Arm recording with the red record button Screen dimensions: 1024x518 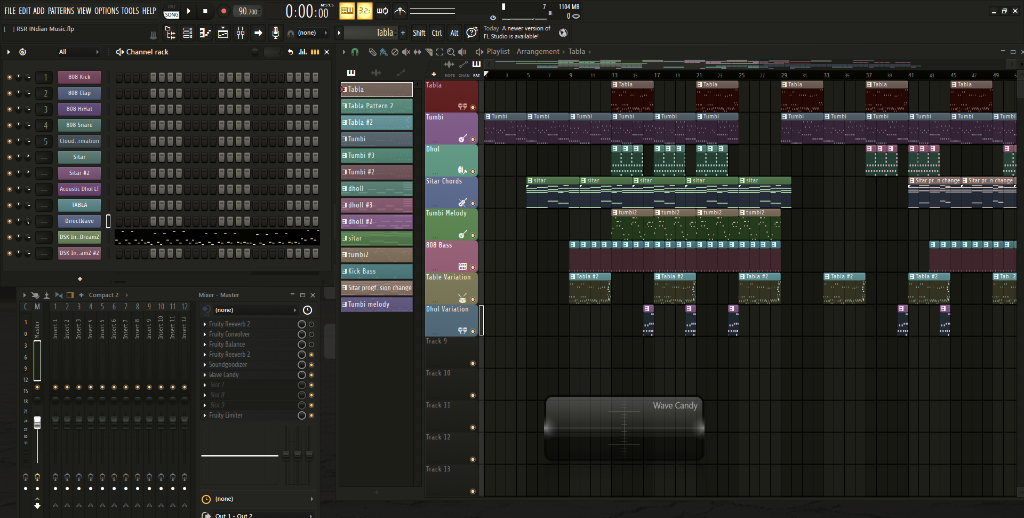coord(223,11)
